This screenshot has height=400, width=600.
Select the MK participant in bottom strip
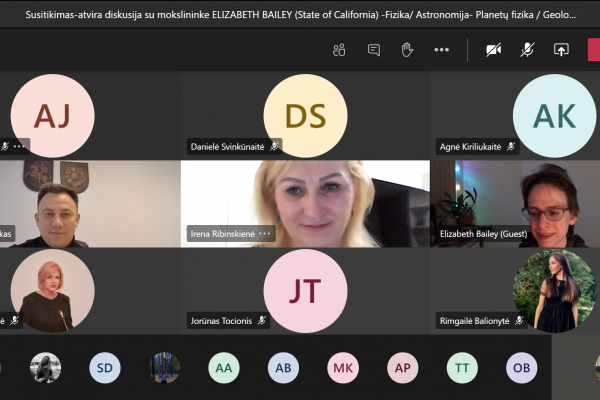pos(343,368)
